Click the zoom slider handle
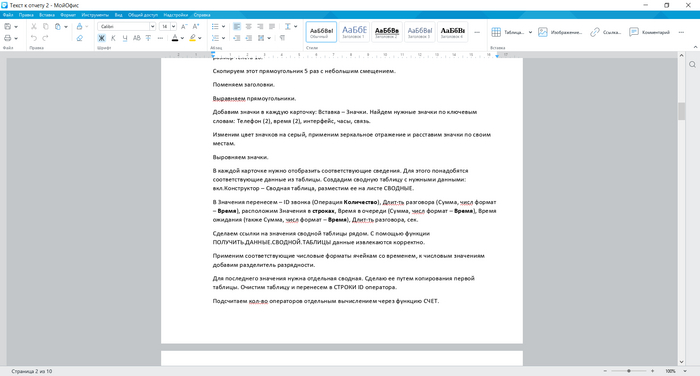700x376 pixels. (629, 371)
